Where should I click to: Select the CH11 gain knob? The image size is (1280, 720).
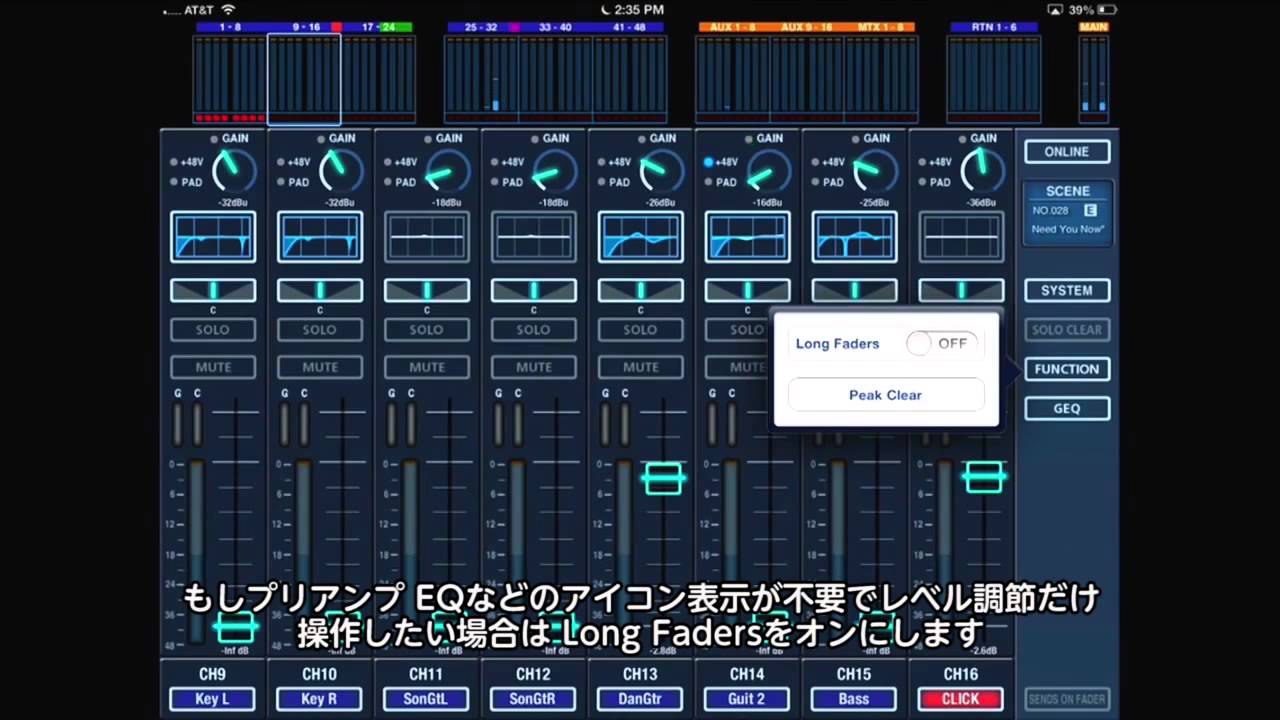click(448, 171)
